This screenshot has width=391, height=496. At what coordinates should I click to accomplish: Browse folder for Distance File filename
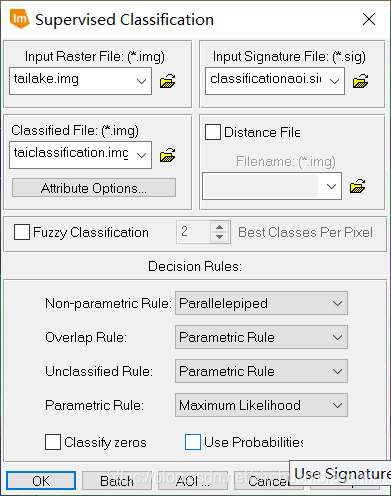click(x=358, y=186)
